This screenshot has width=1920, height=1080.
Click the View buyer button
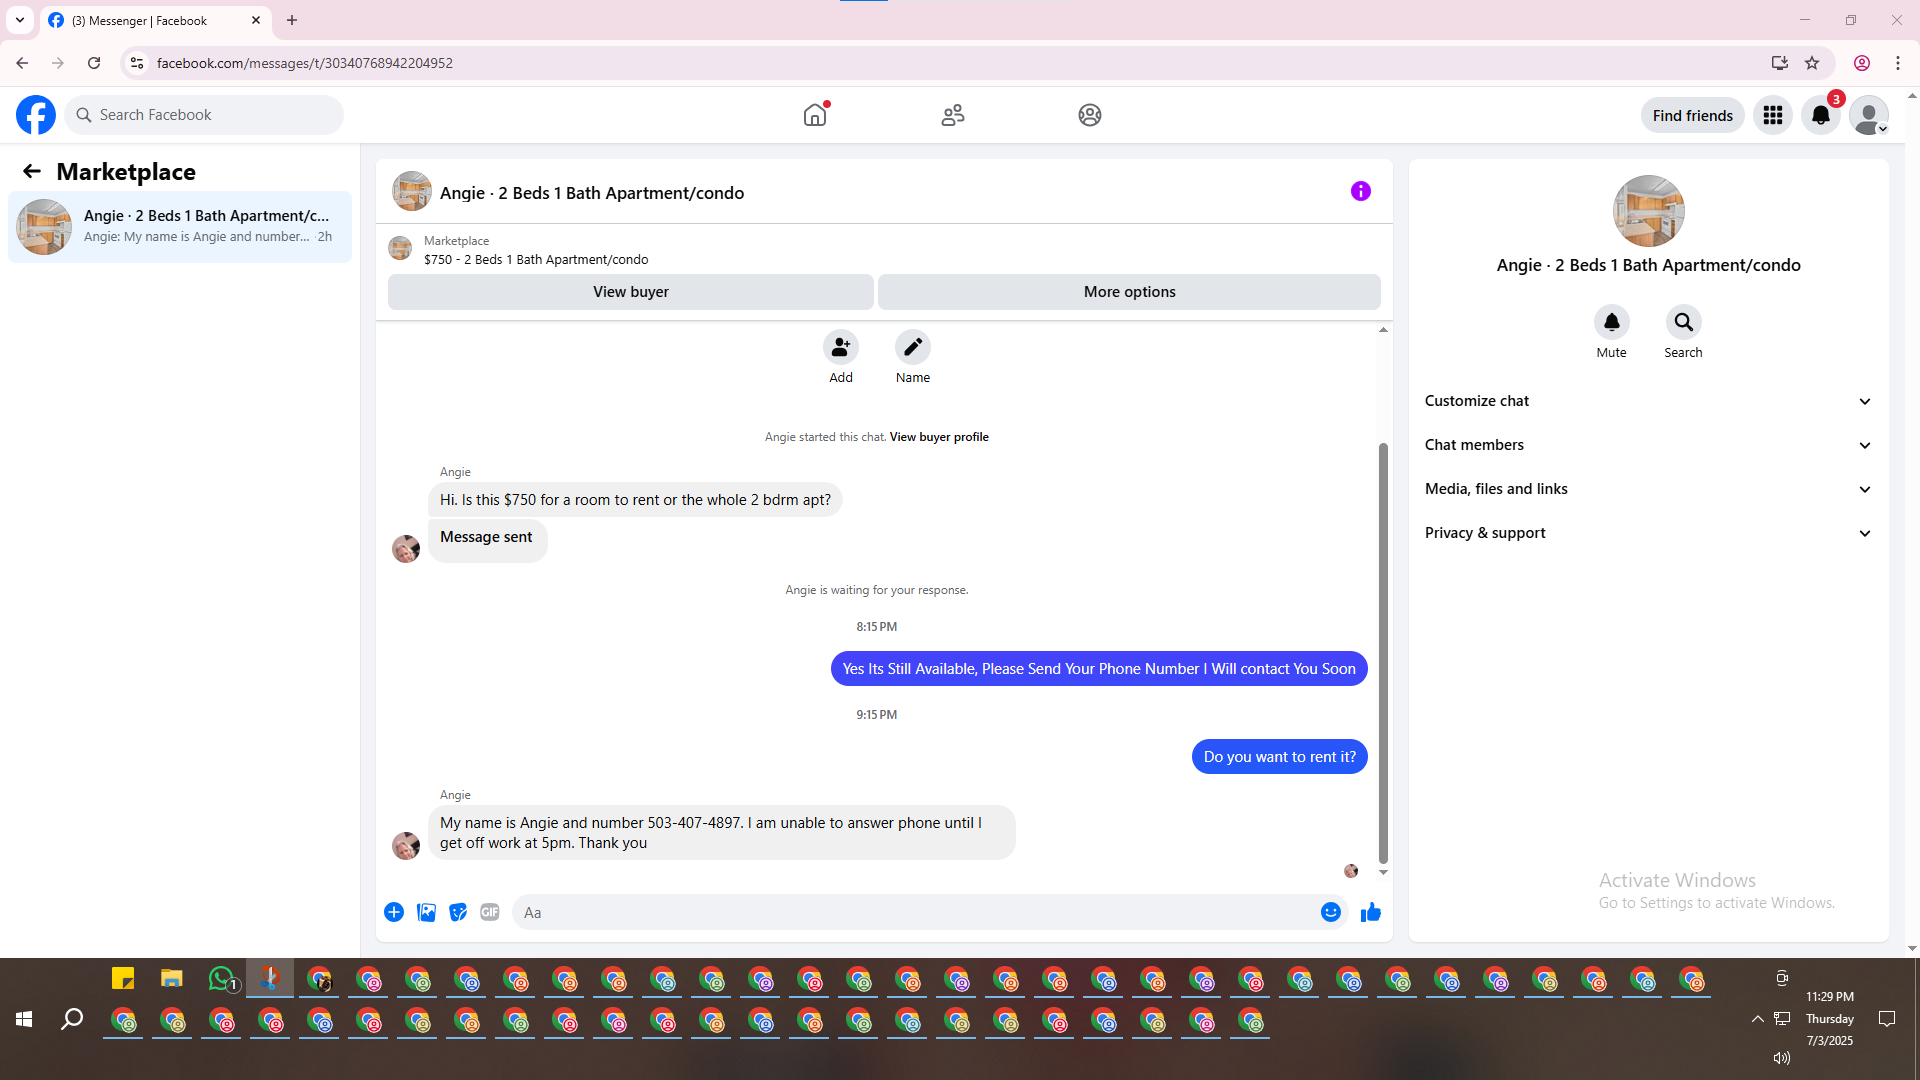point(630,292)
